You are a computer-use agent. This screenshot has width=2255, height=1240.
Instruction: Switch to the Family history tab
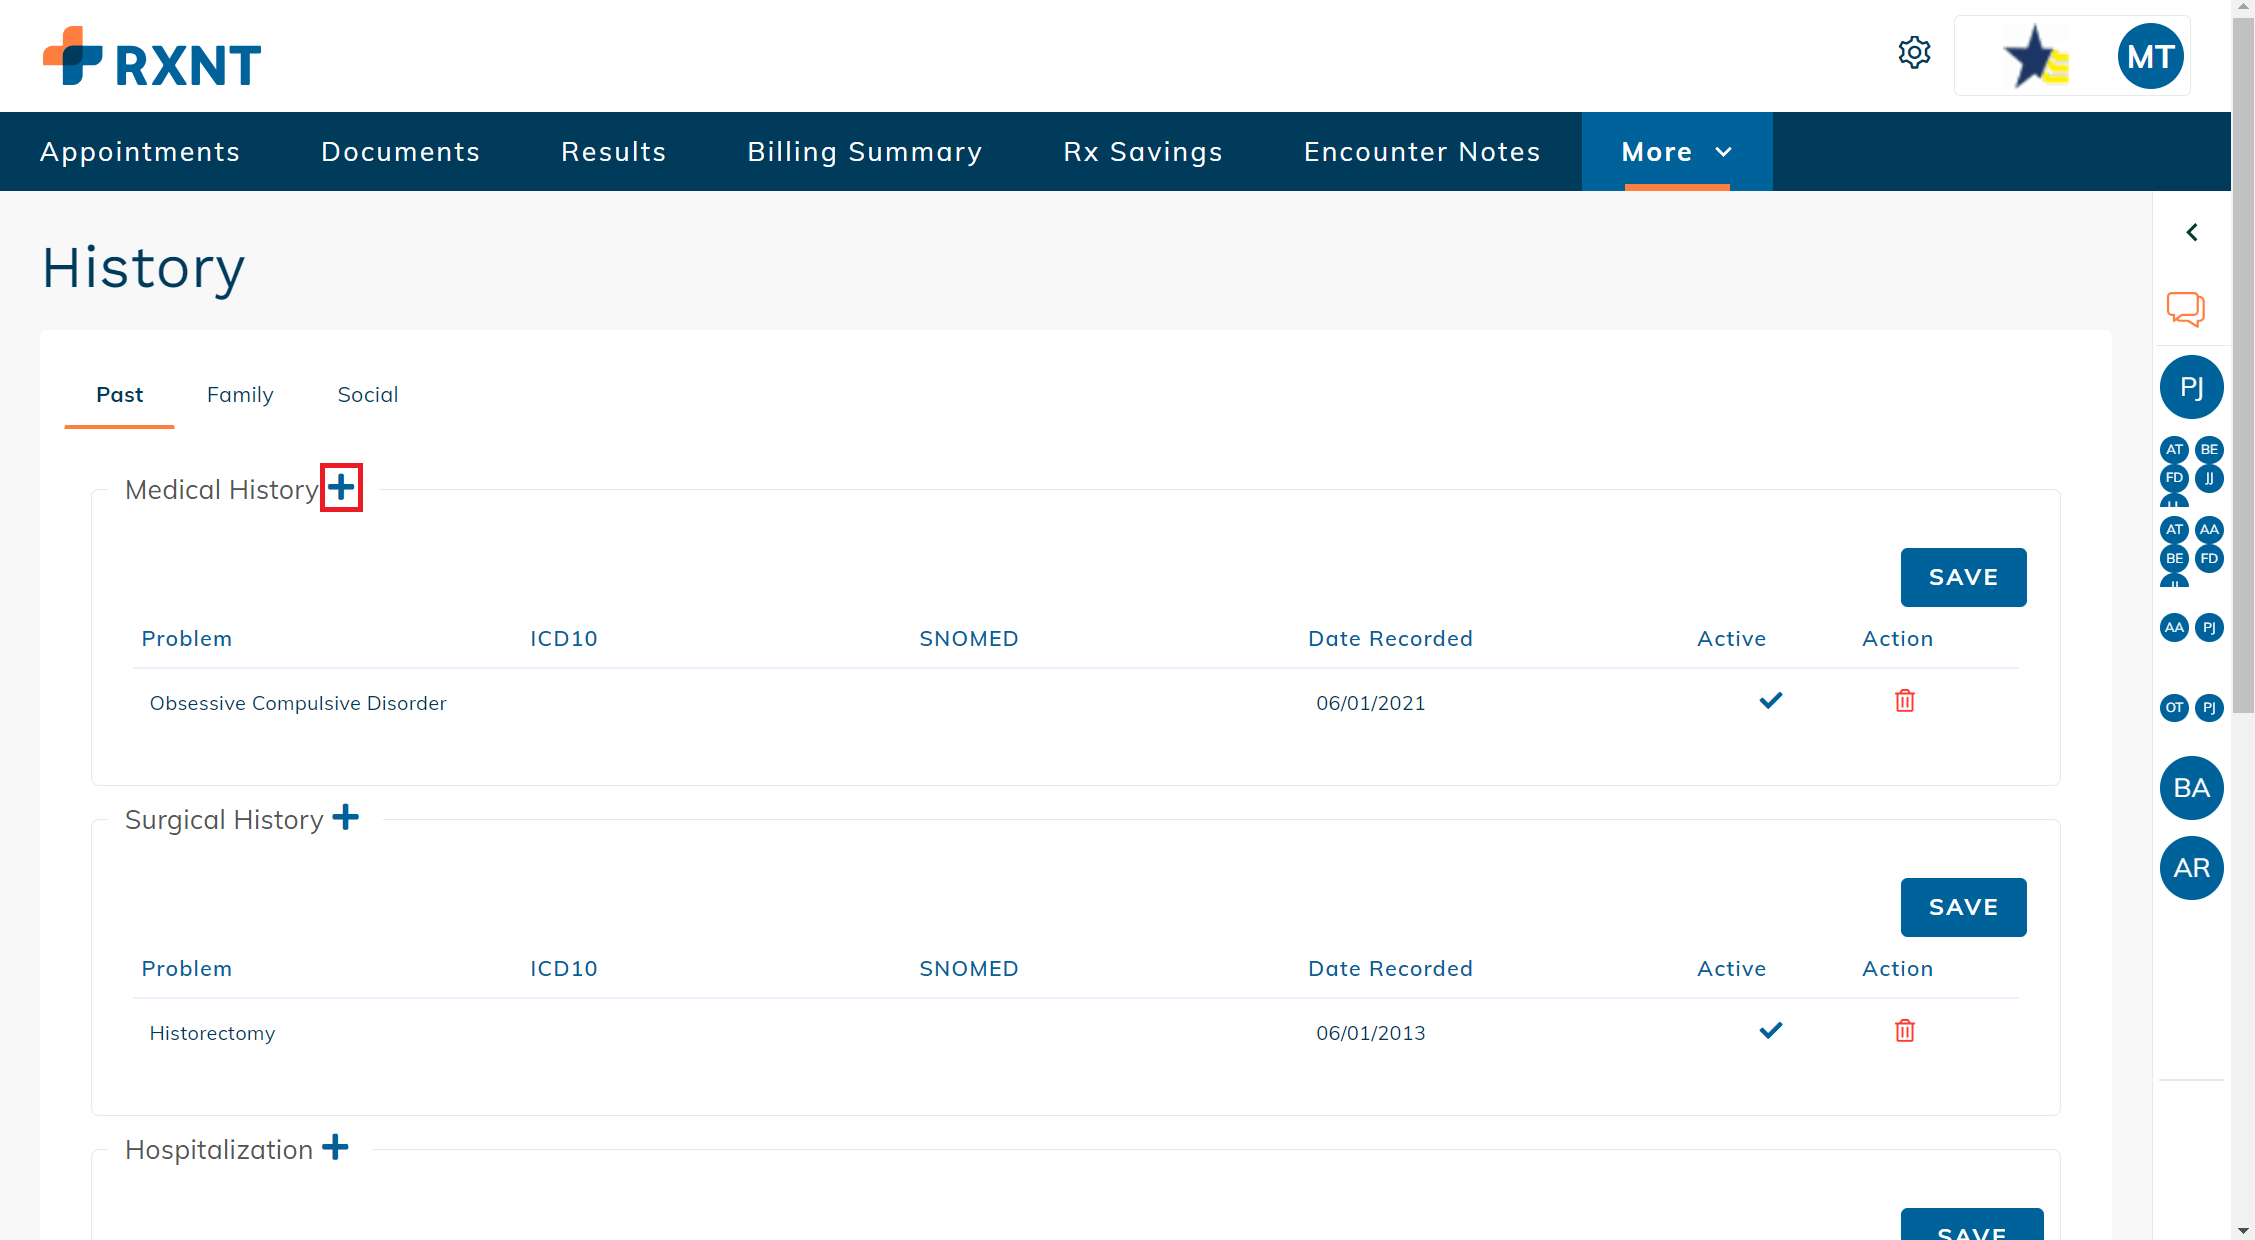[240, 395]
